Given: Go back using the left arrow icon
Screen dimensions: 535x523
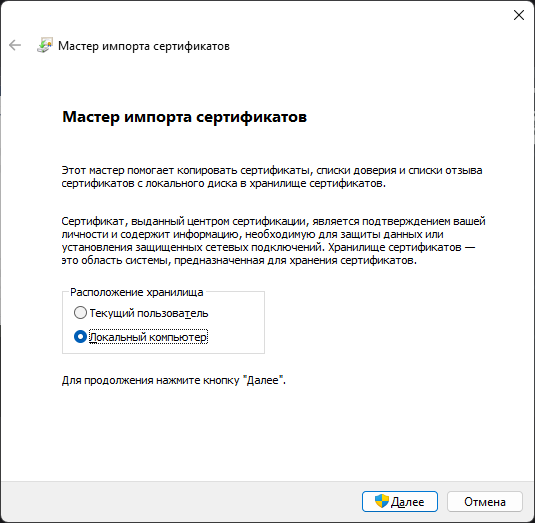Looking at the screenshot, I should 15,45.
